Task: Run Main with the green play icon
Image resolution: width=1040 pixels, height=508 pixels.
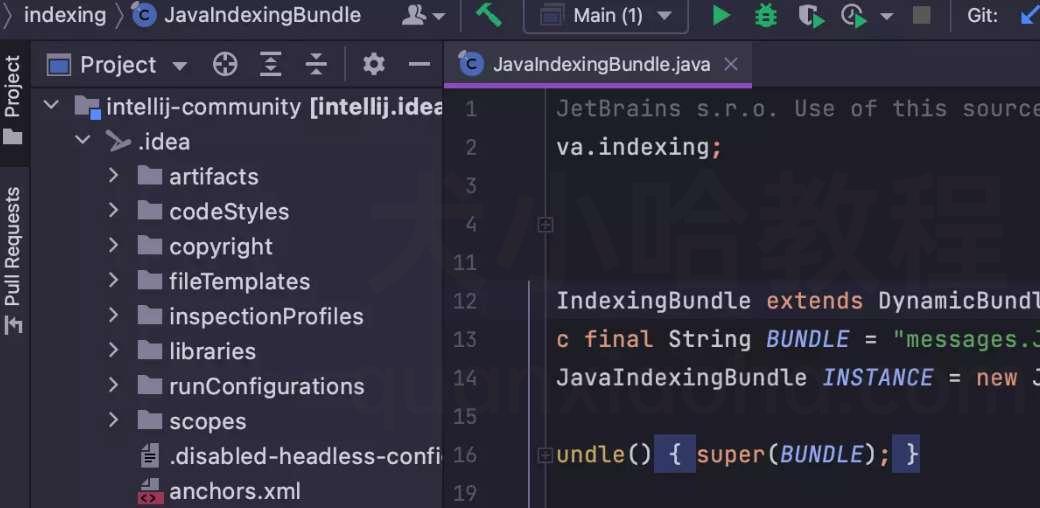Action: coord(721,15)
